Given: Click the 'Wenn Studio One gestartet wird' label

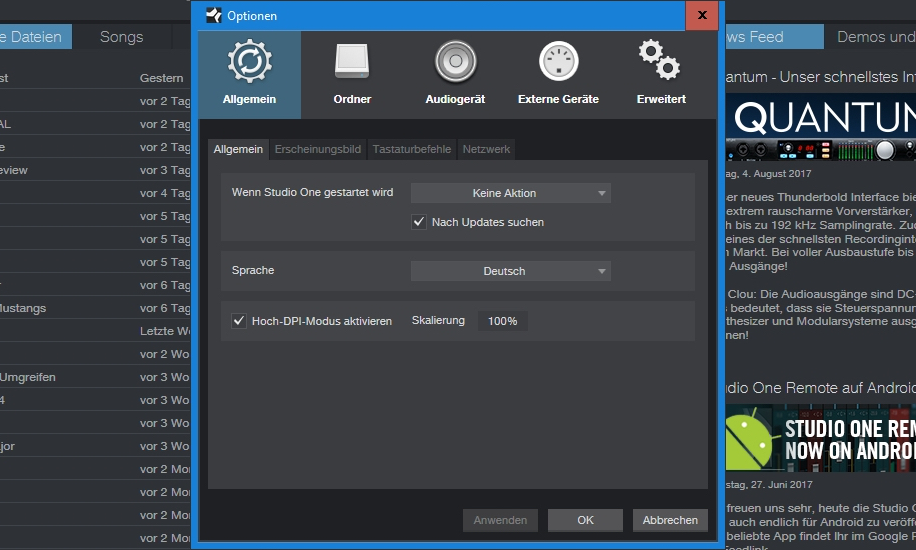Looking at the screenshot, I should (x=312, y=192).
